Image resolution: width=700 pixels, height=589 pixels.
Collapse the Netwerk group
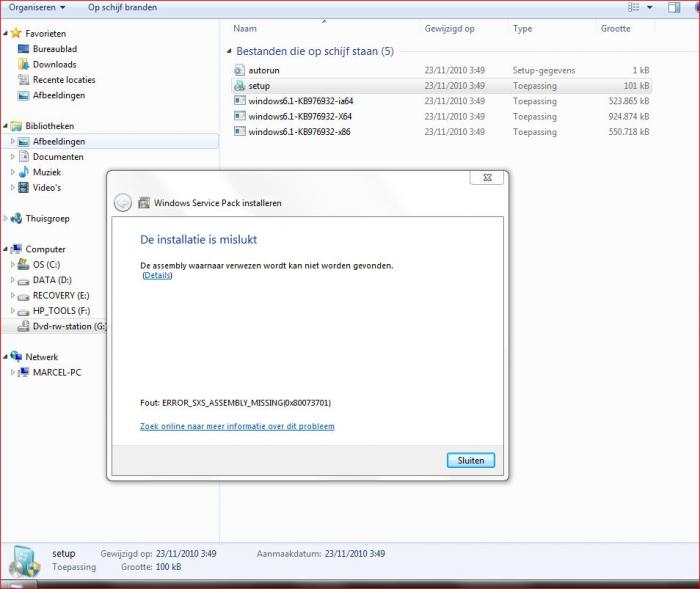5,357
